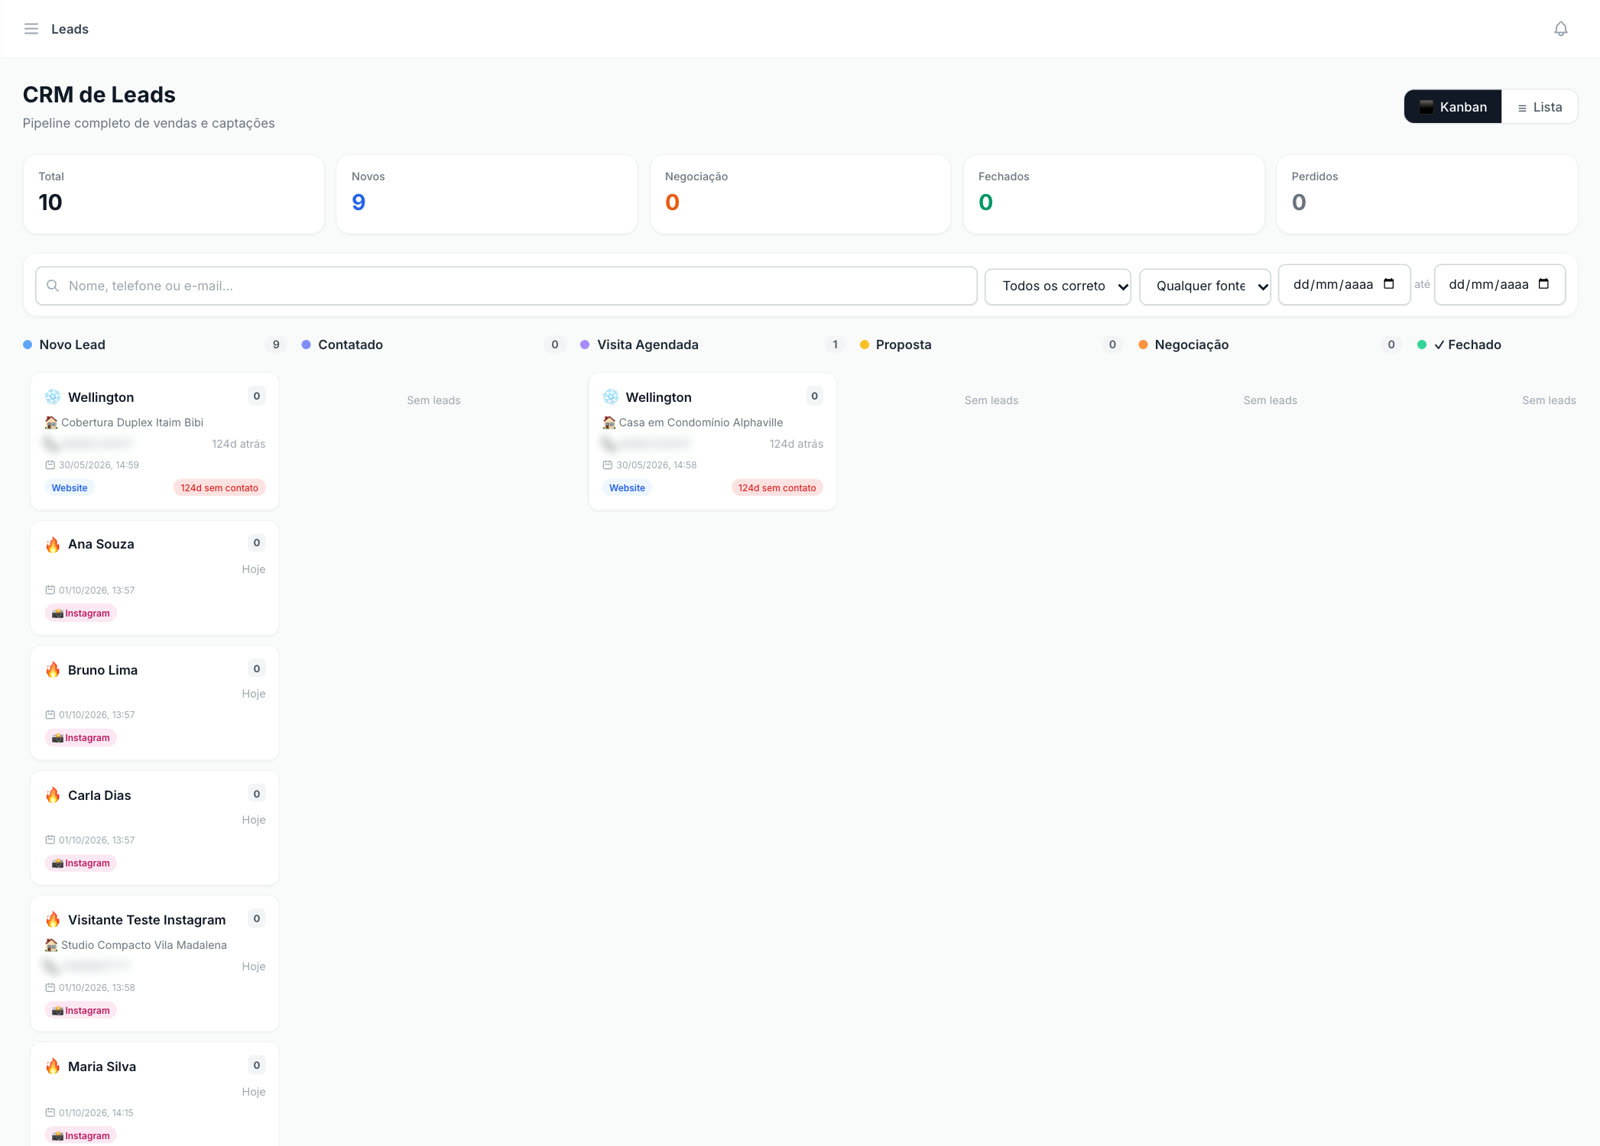Click the Total leads stat card
Screen dimensions: 1600x1146
[x=173, y=194]
